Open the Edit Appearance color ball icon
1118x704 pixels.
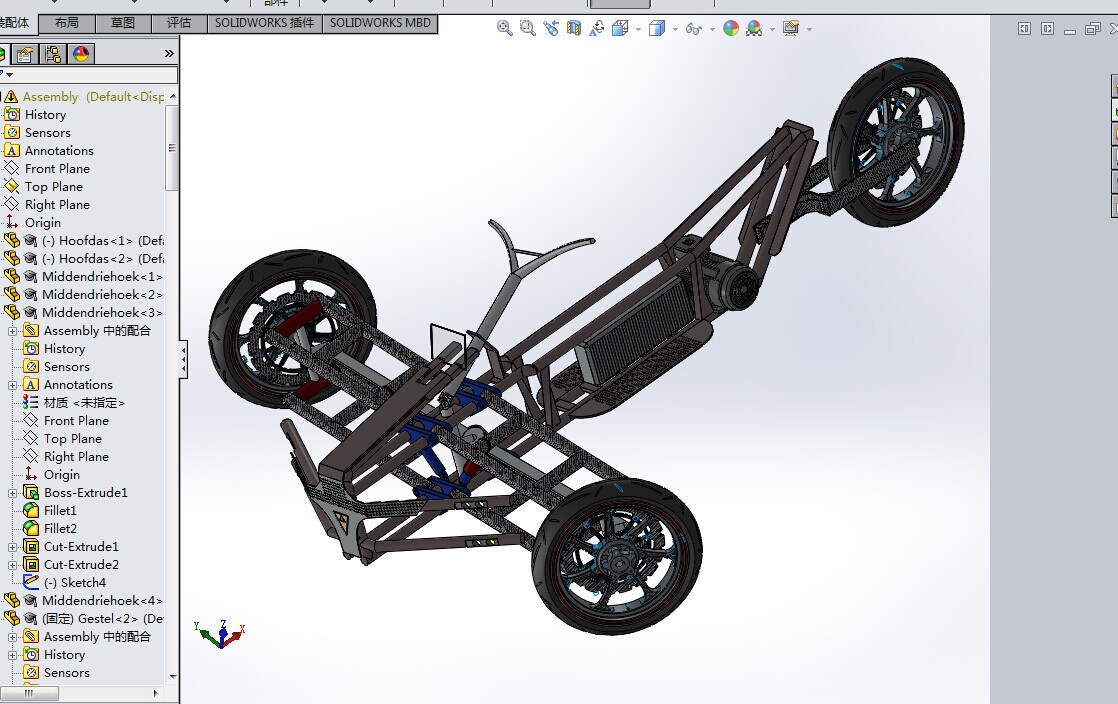pos(731,29)
